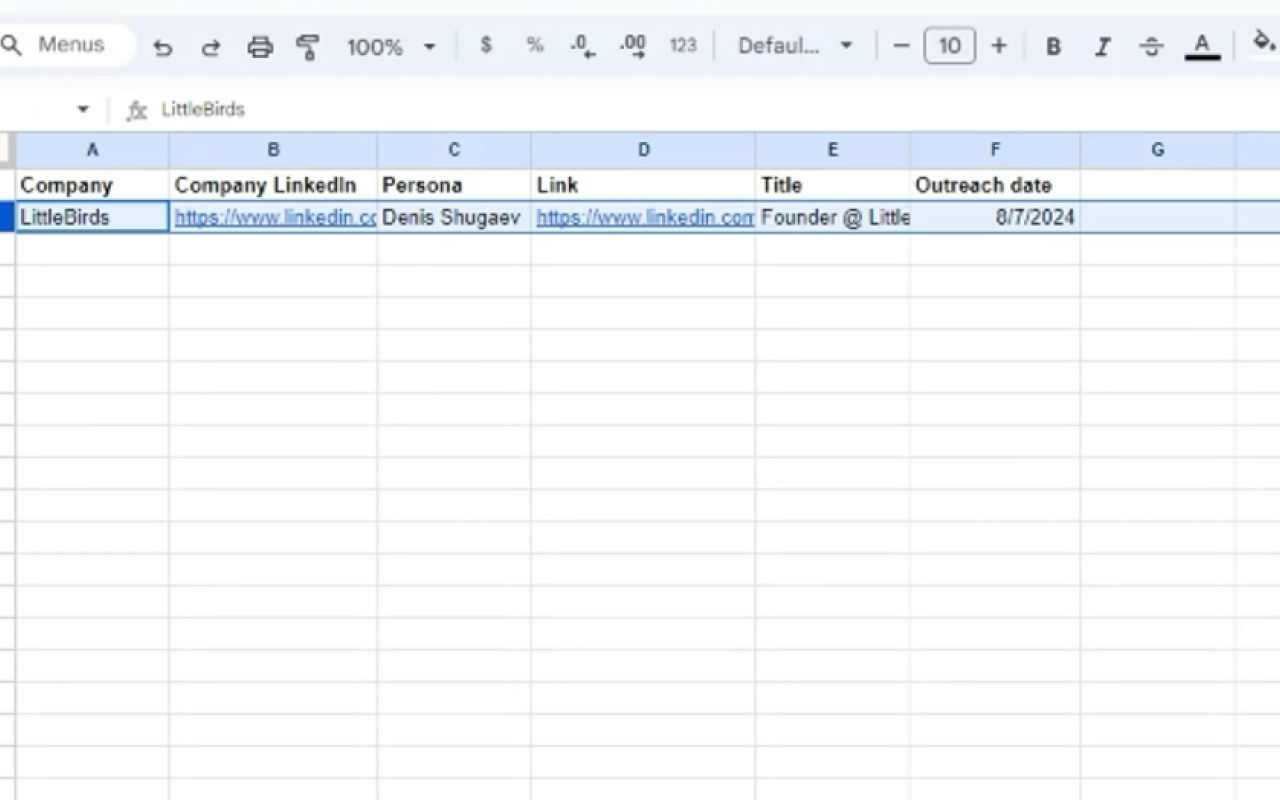1280x800 pixels.
Task: Toggle italic formatting
Action: point(1102,45)
